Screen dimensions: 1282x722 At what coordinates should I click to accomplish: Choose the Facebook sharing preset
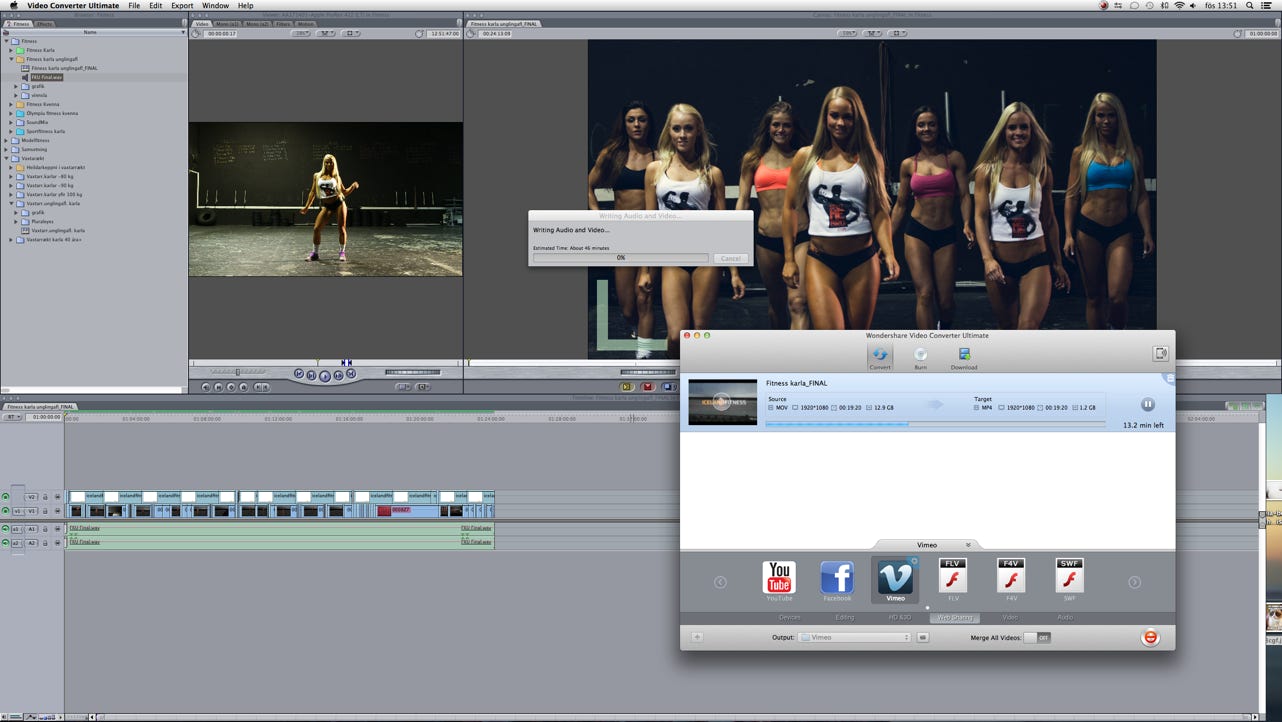[837, 579]
